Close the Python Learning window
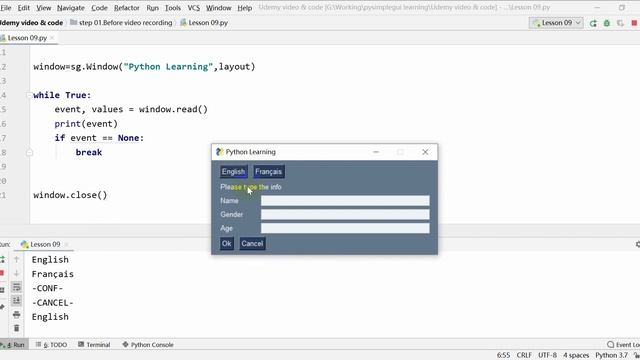This screenshot has height=360, width=640. pos(425,152)
